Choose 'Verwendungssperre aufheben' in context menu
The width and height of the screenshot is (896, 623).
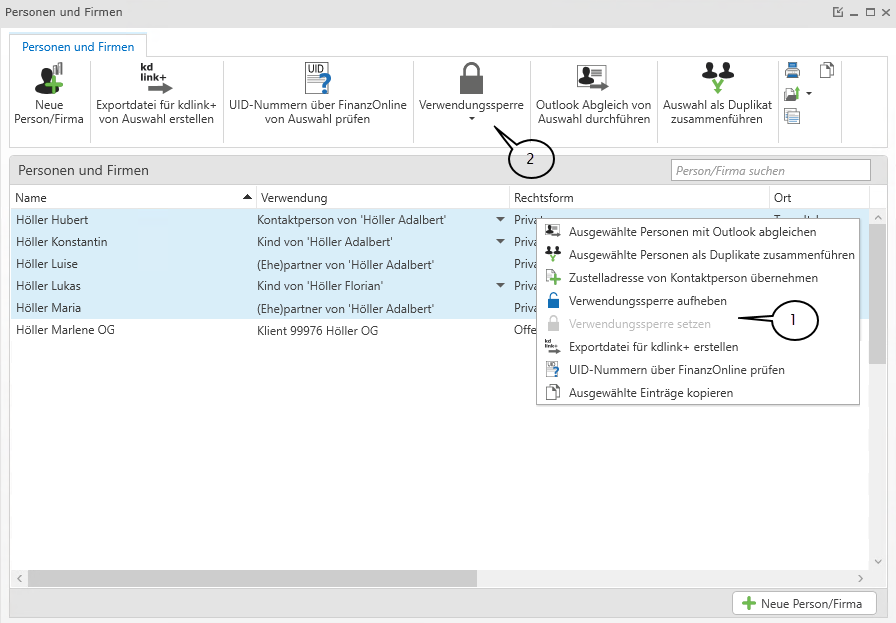point(647,300)
